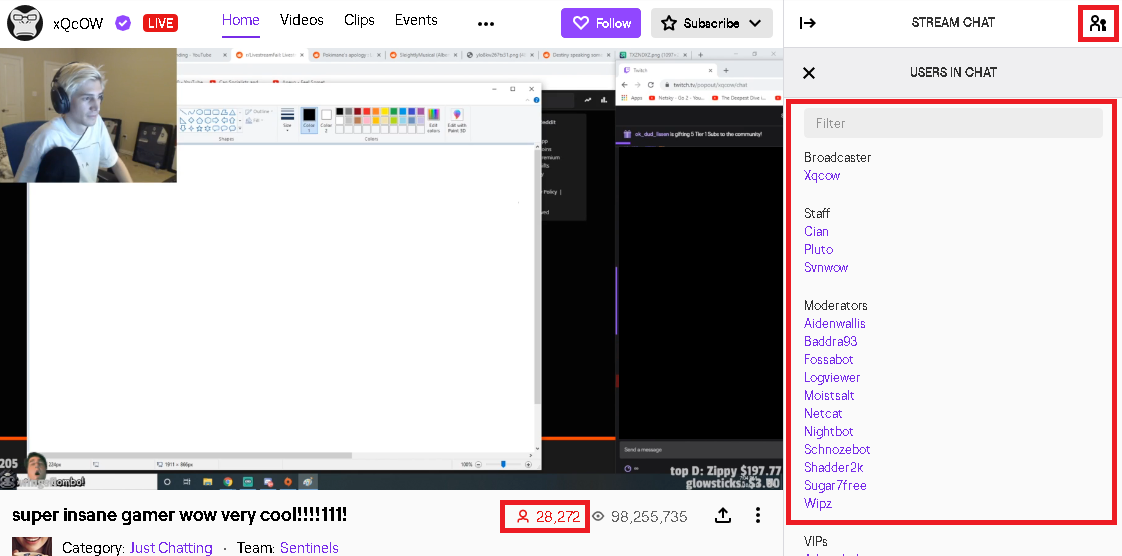The height and width of the screenshot is (556, 1122).
Task: Select staff member Pluto
Action: [x=818, y=249]
